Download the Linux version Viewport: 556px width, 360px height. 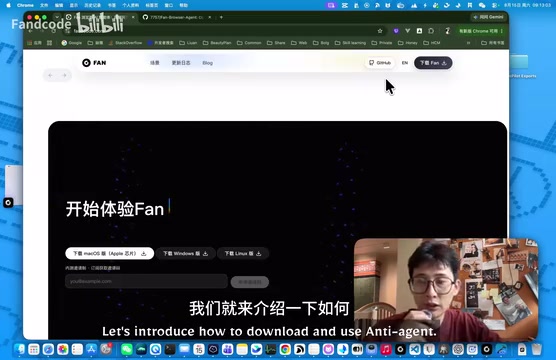point(243,253)
